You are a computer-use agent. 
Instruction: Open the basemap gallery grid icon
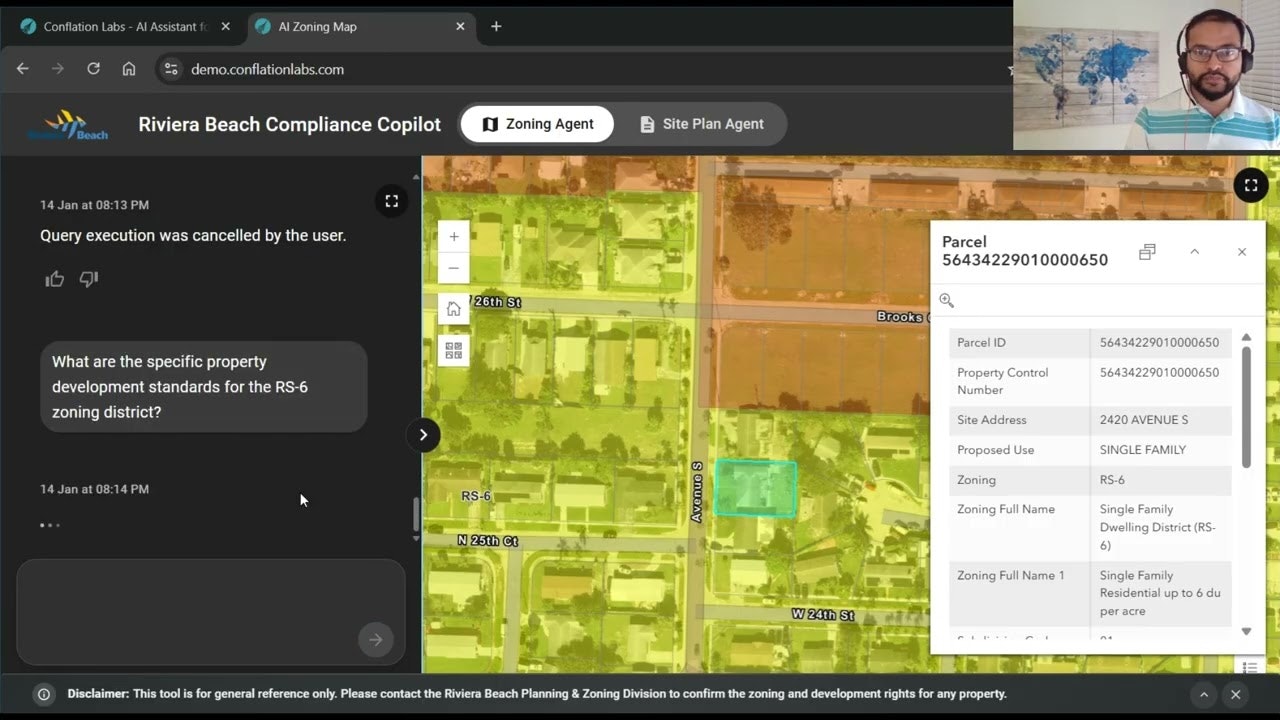tap(454, 350)
